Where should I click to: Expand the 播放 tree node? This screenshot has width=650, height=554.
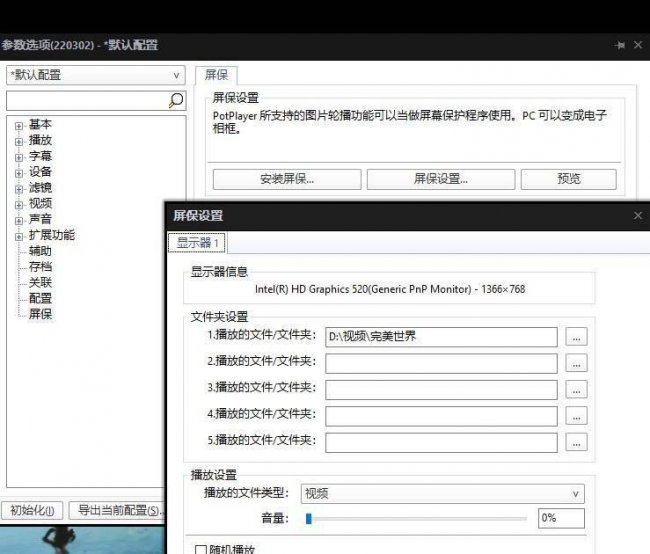coord(19,141)
